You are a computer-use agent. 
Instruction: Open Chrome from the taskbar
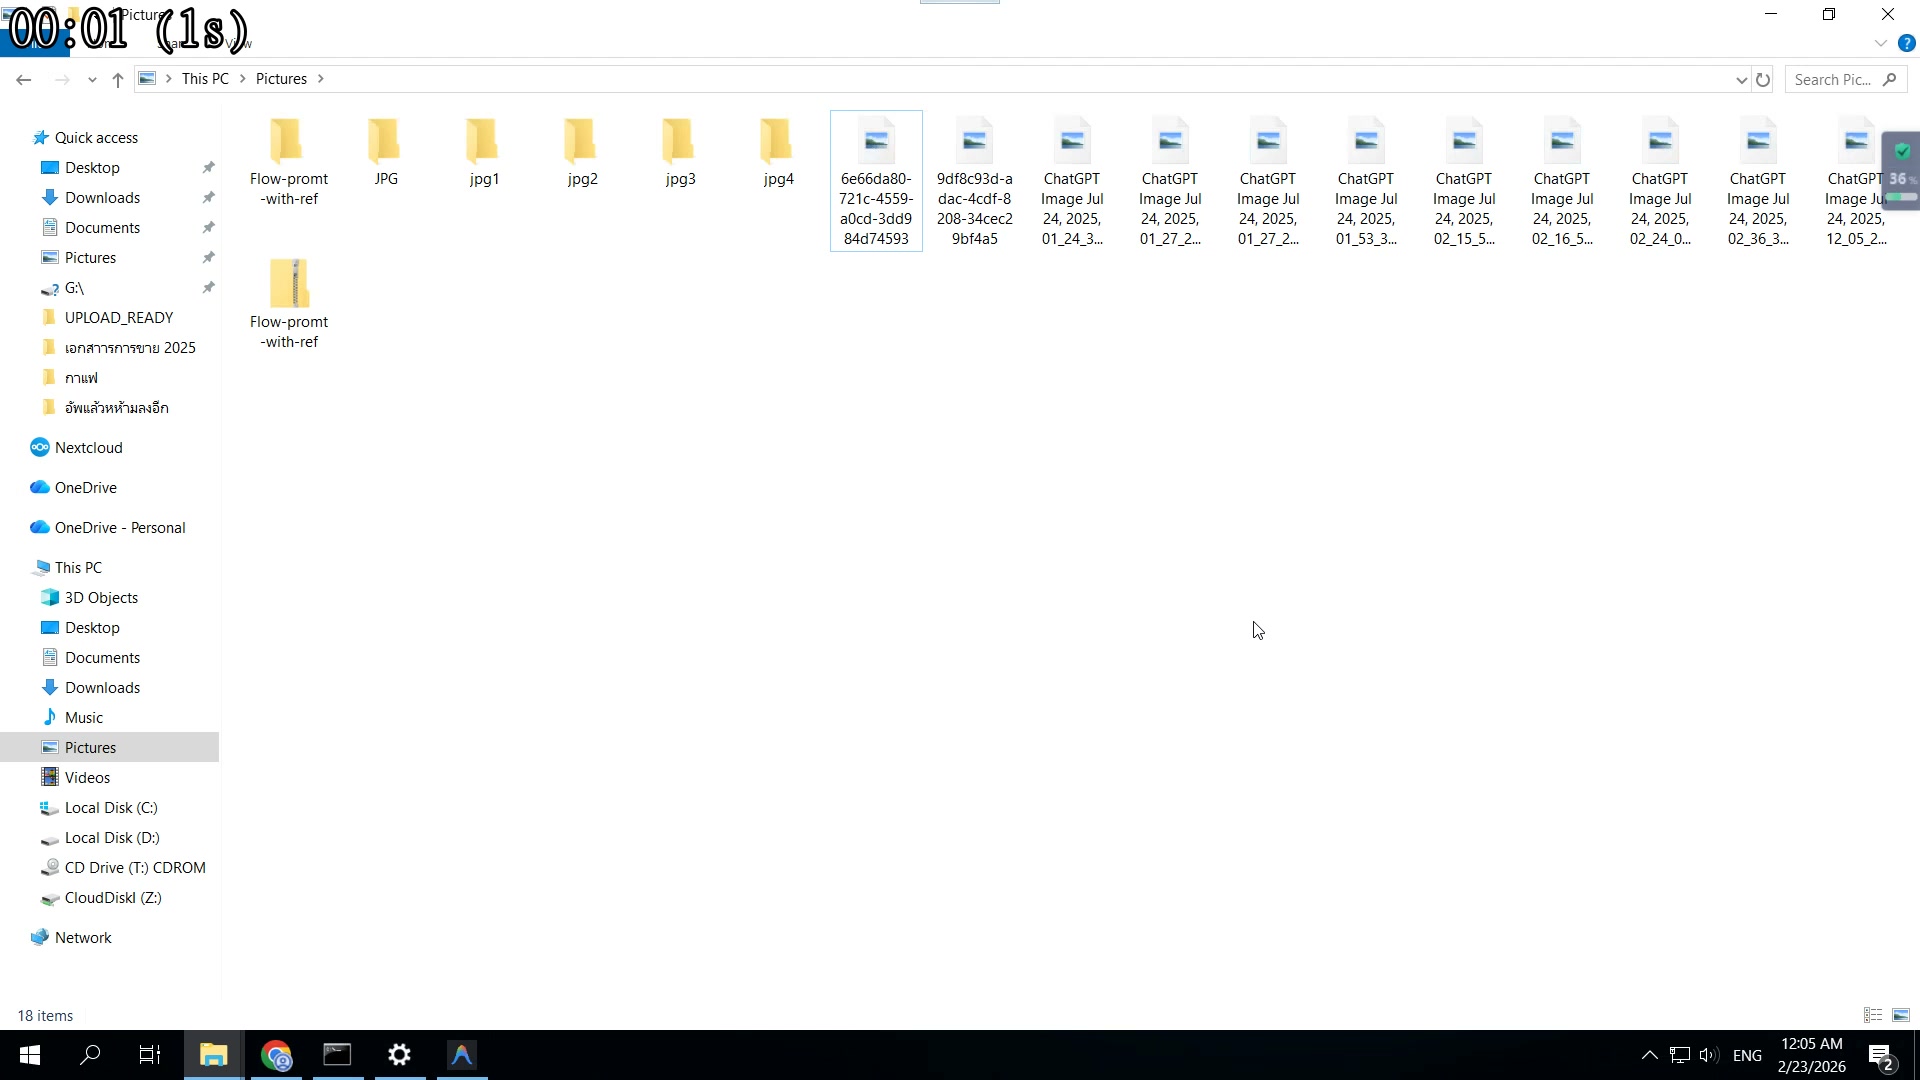click(276, 1055)
